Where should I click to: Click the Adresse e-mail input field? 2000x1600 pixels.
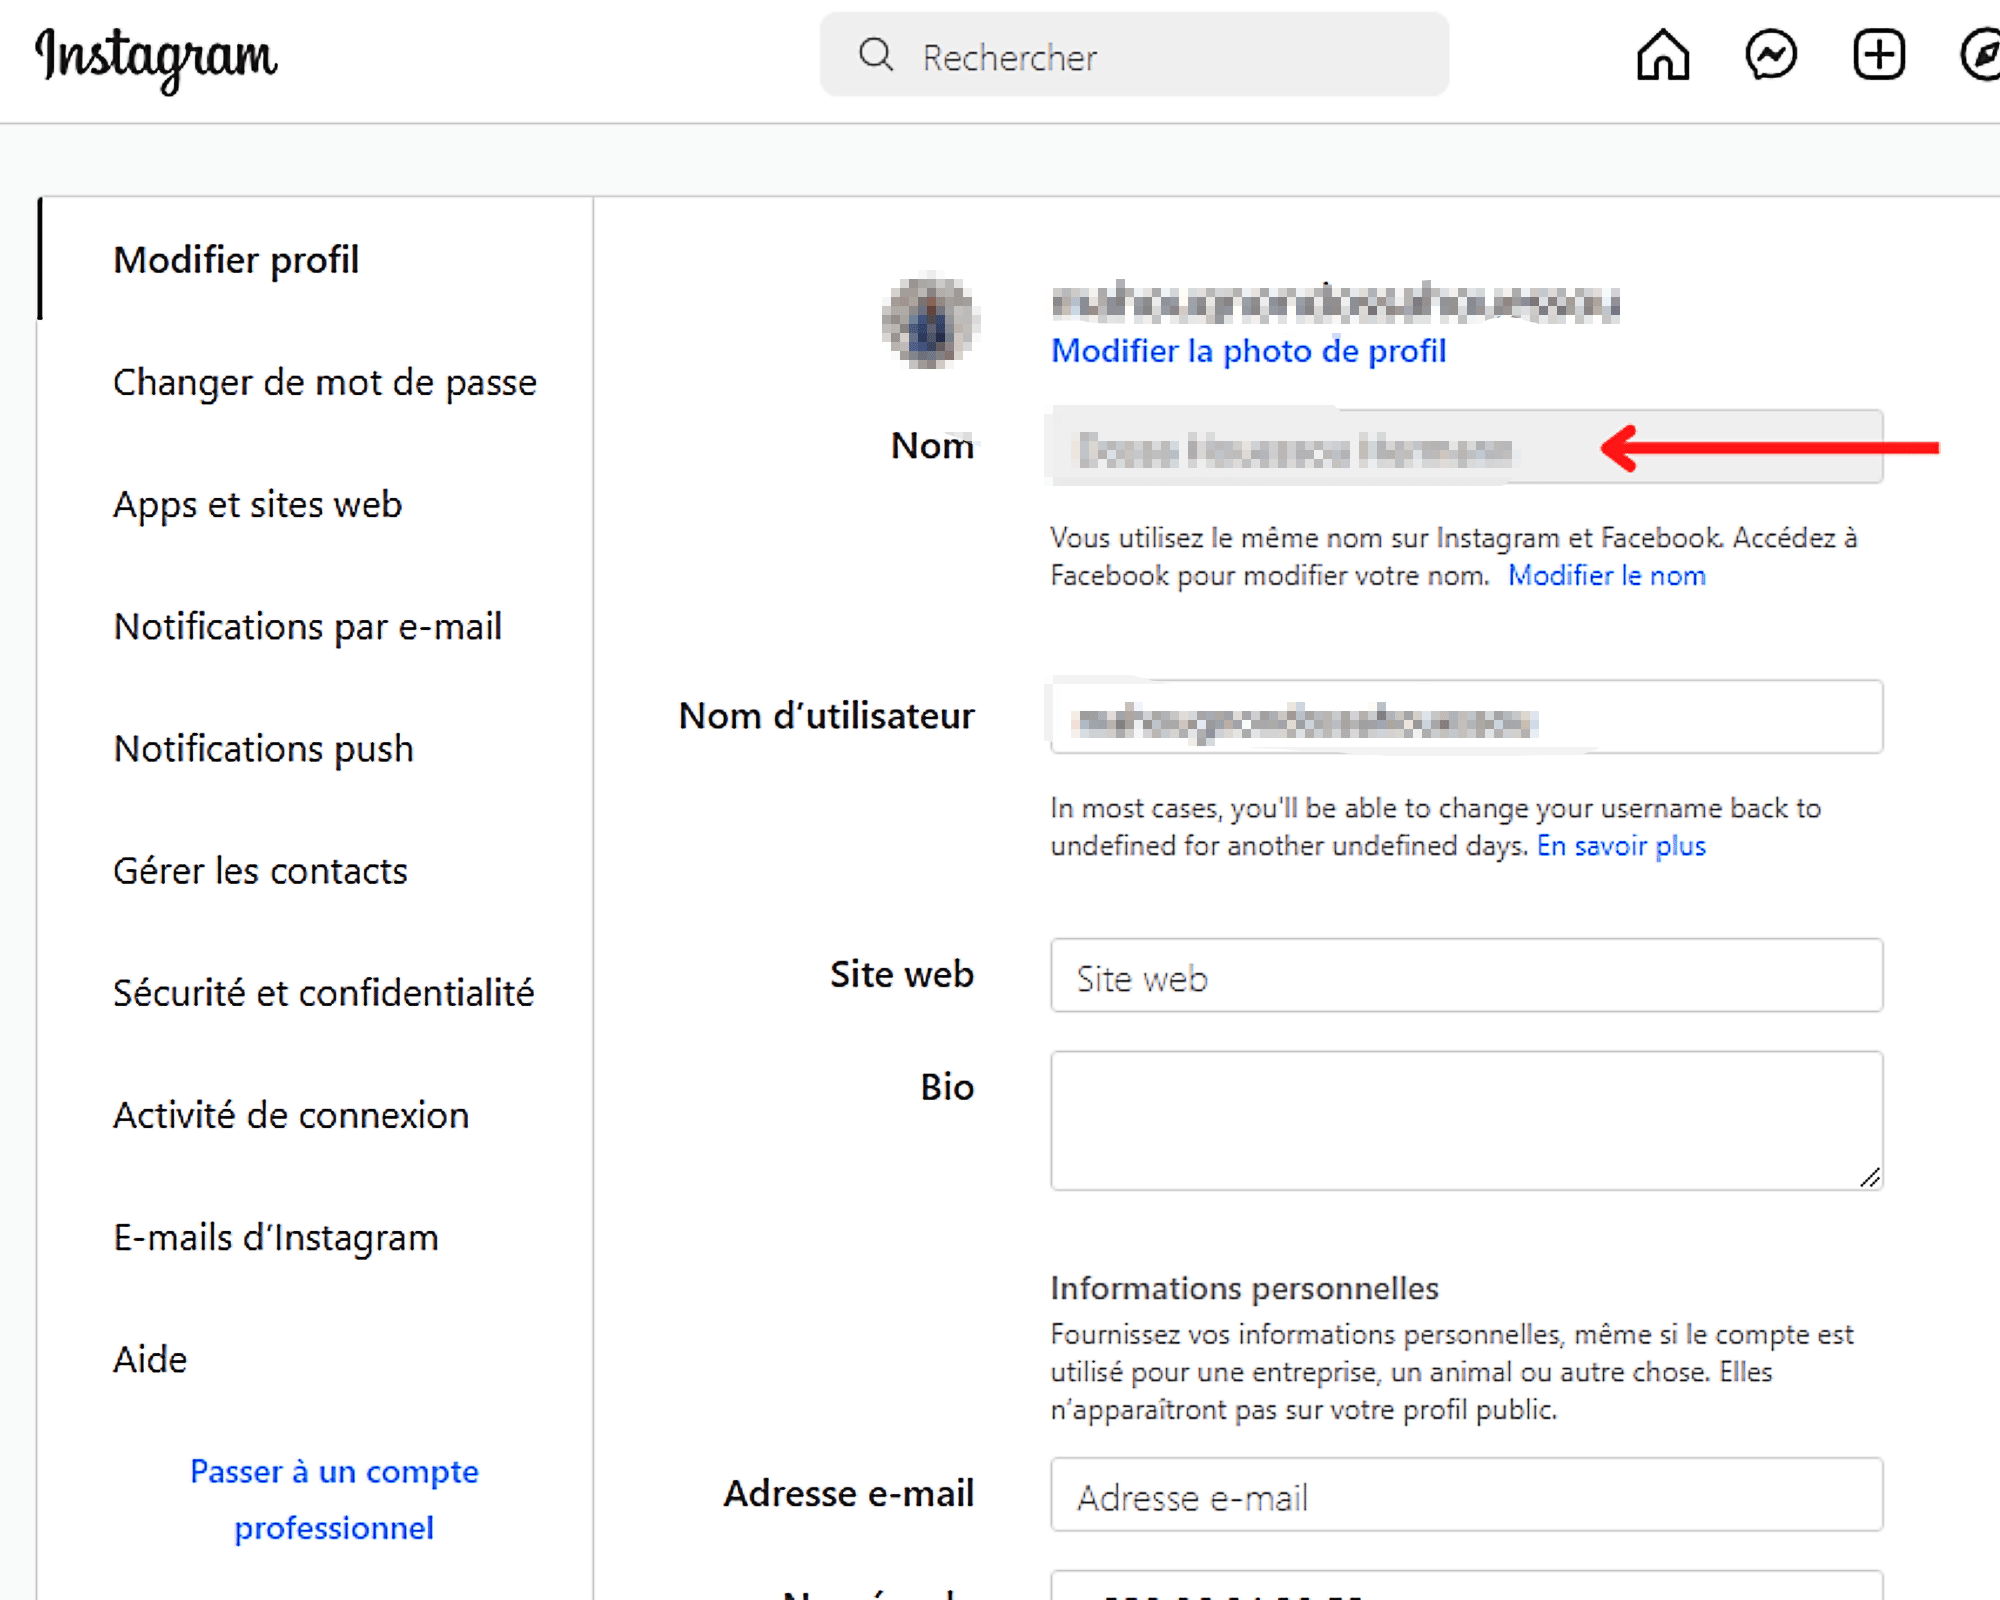point(1467,1494)
